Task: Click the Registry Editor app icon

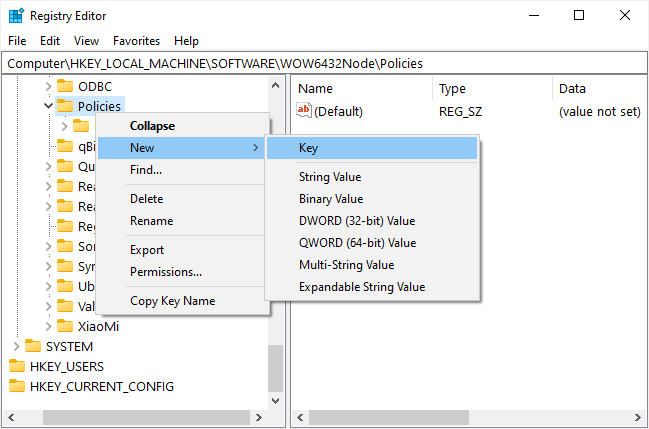Action: coord(16,16)
